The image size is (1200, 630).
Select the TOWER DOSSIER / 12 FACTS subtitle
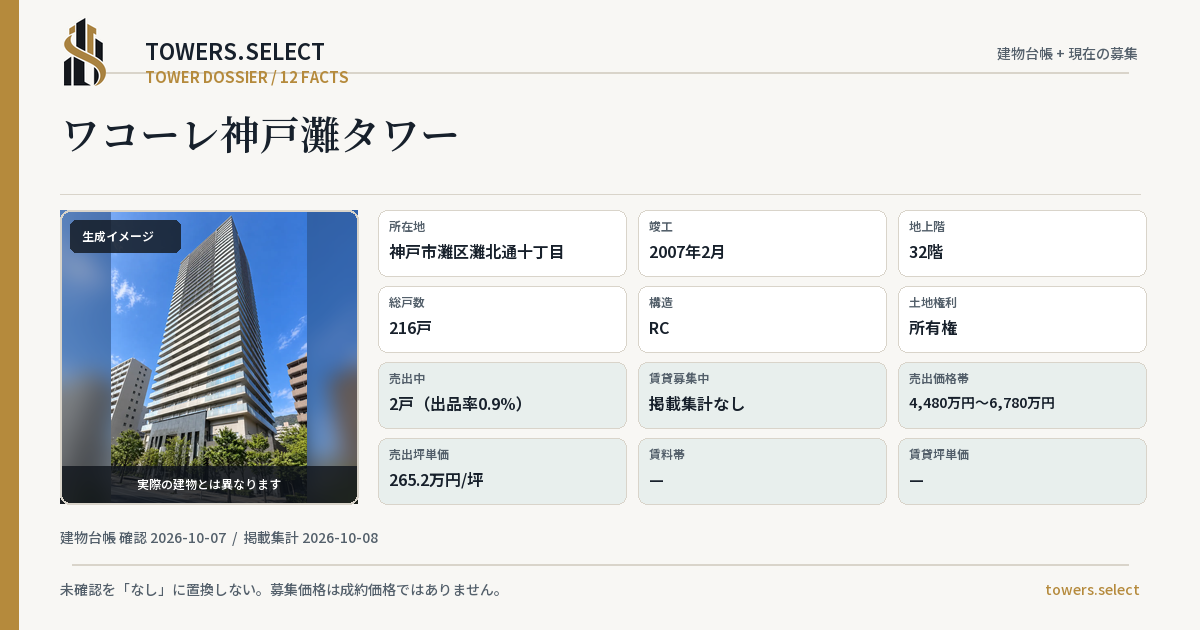tap(247, 77)
